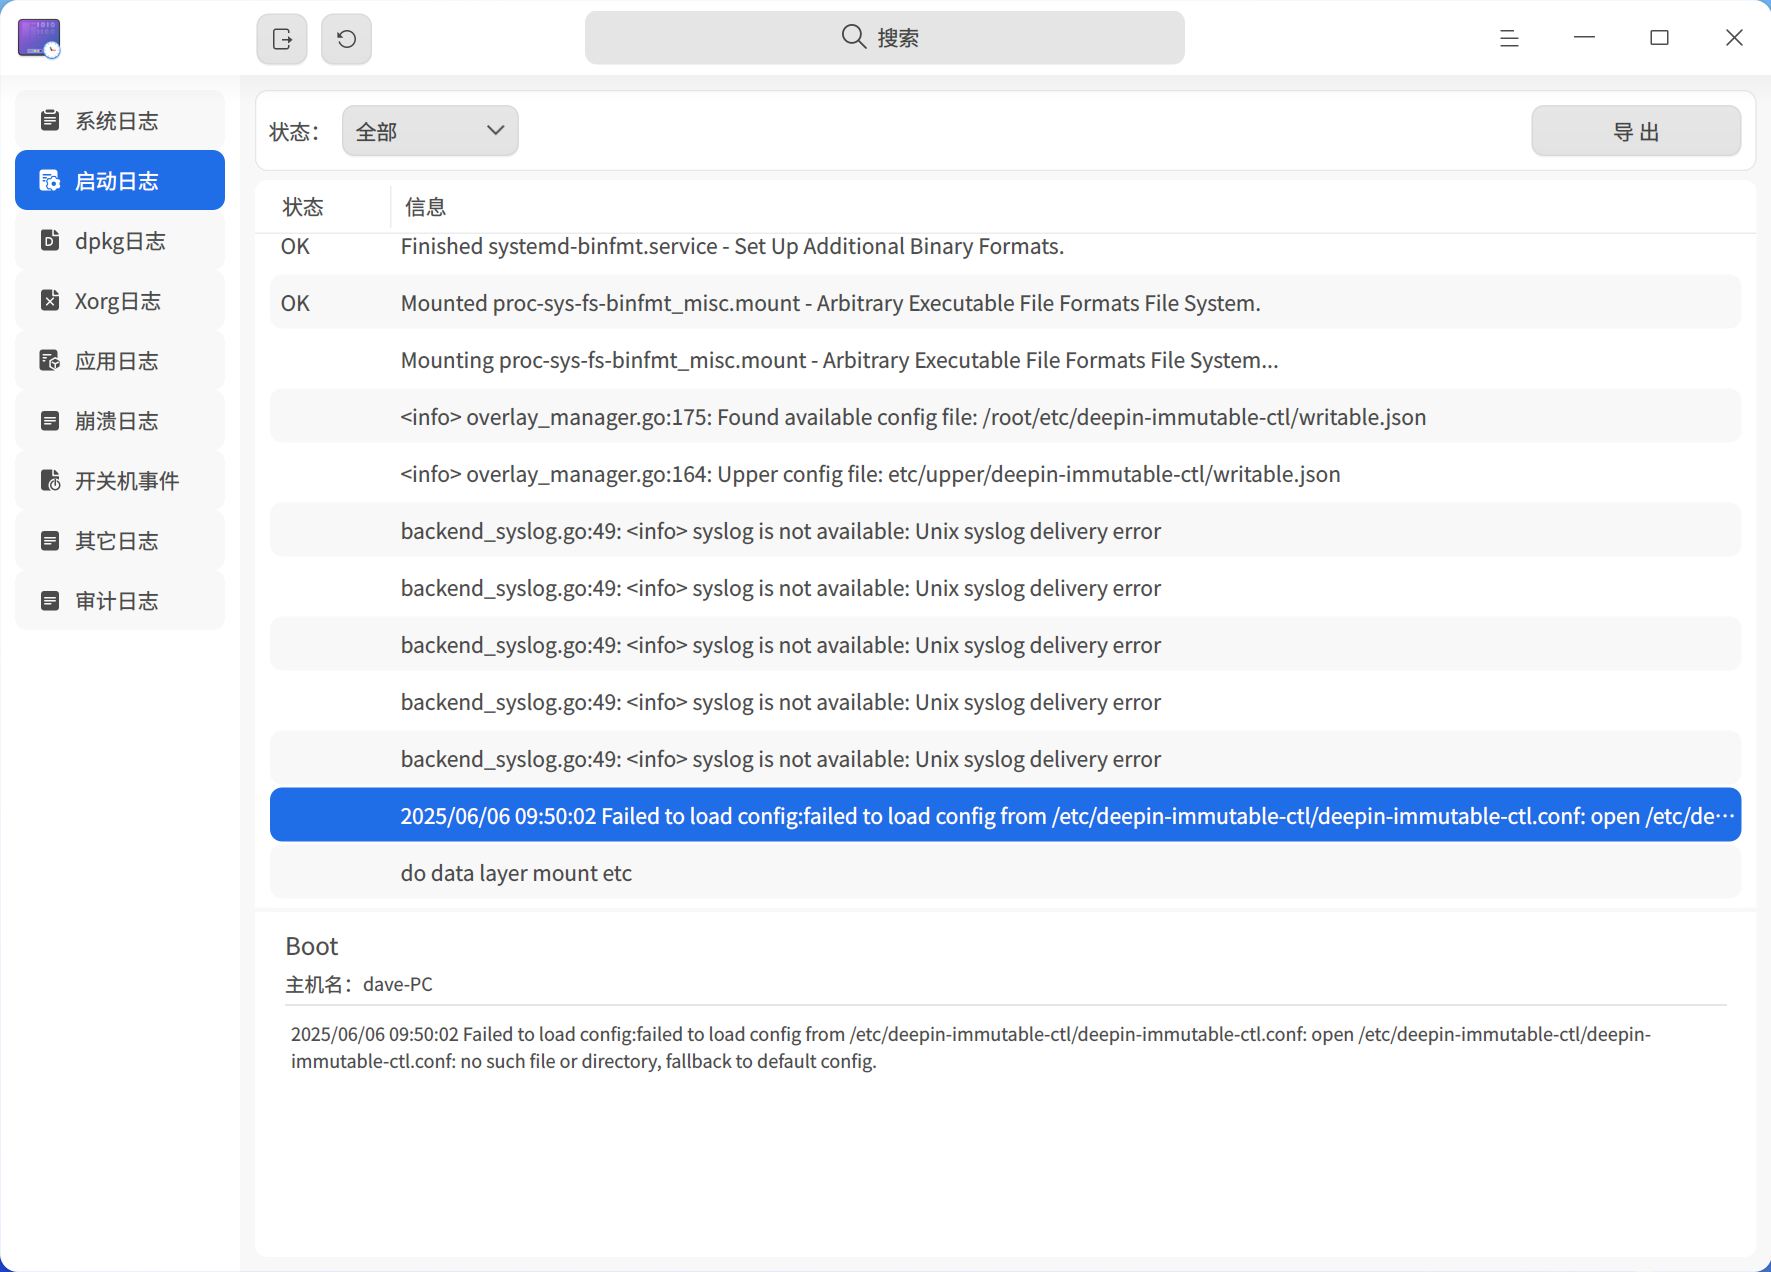Click the 崩溃日志 sidebar icon
Viewport: 1771px width, 1272px height.
[x=50, y=420]
